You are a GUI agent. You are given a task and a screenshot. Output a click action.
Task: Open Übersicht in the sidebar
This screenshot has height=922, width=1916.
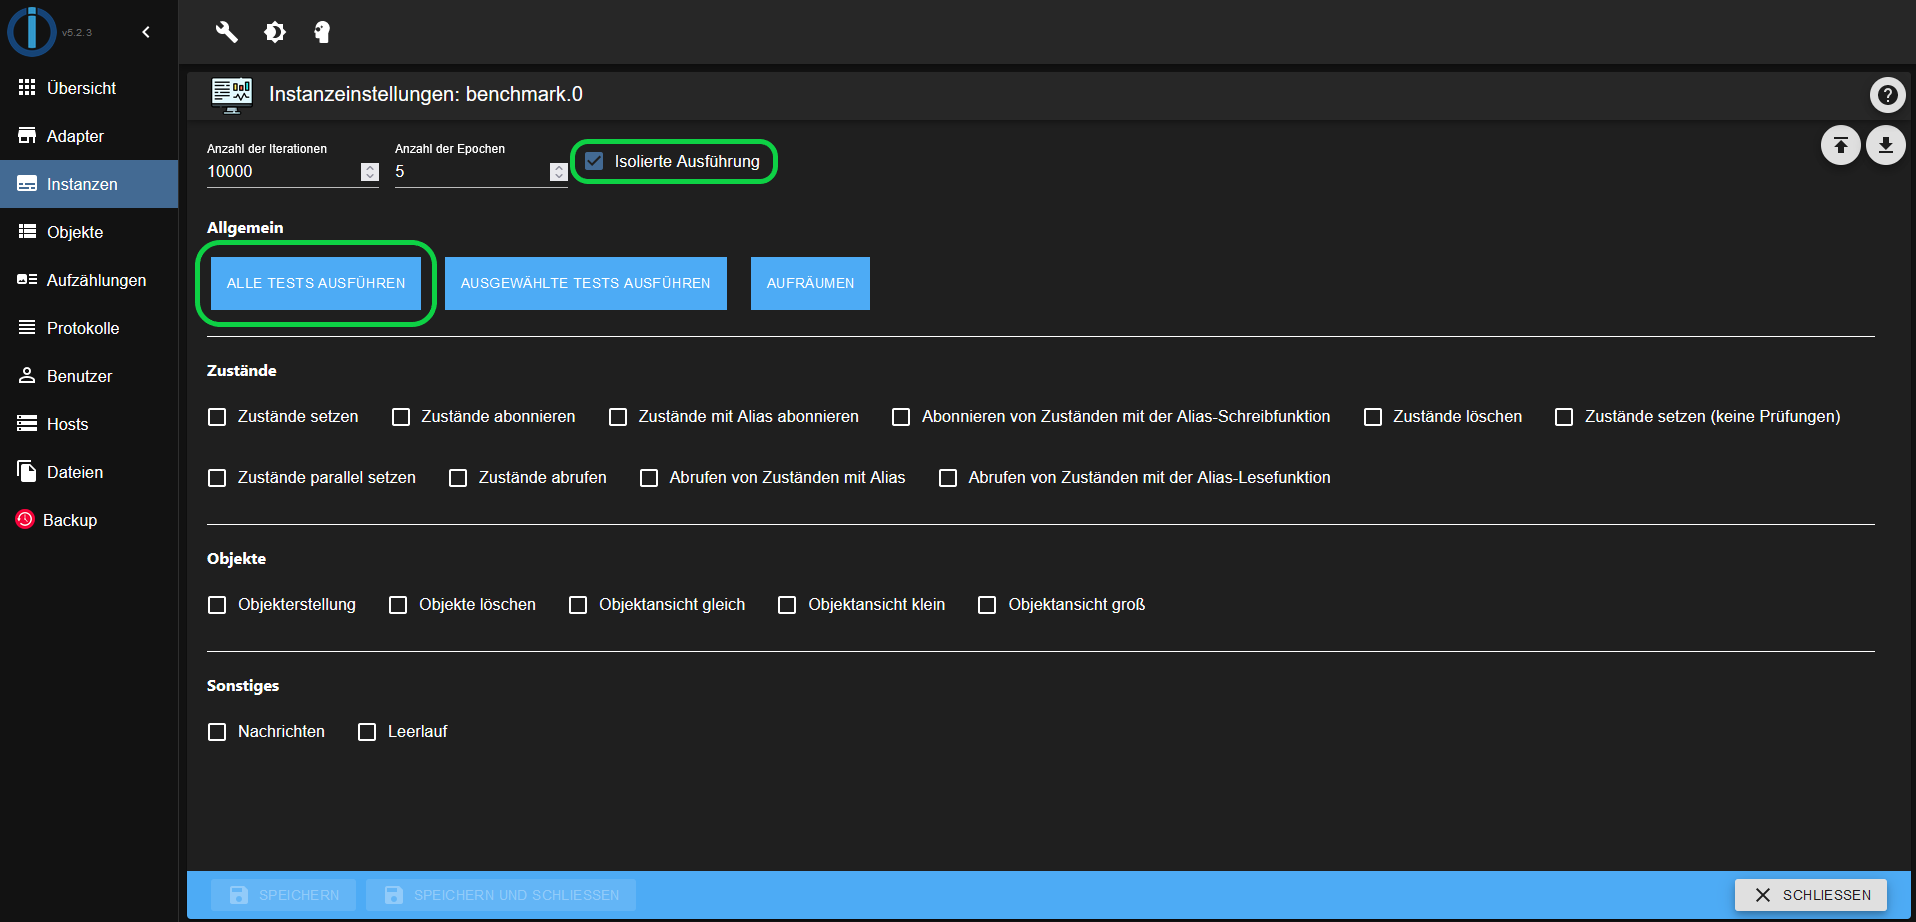click(x=89, y=88)
